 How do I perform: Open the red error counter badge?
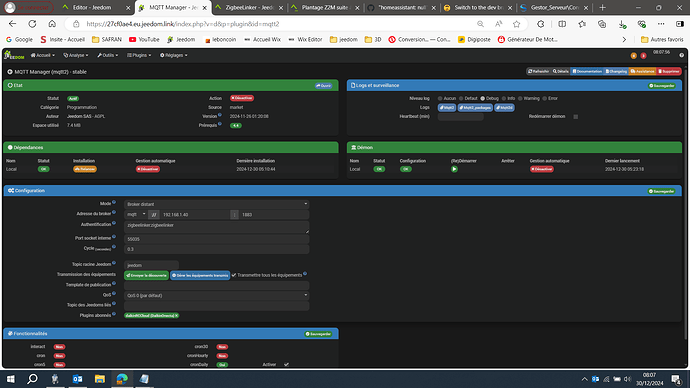pos(643,55)
